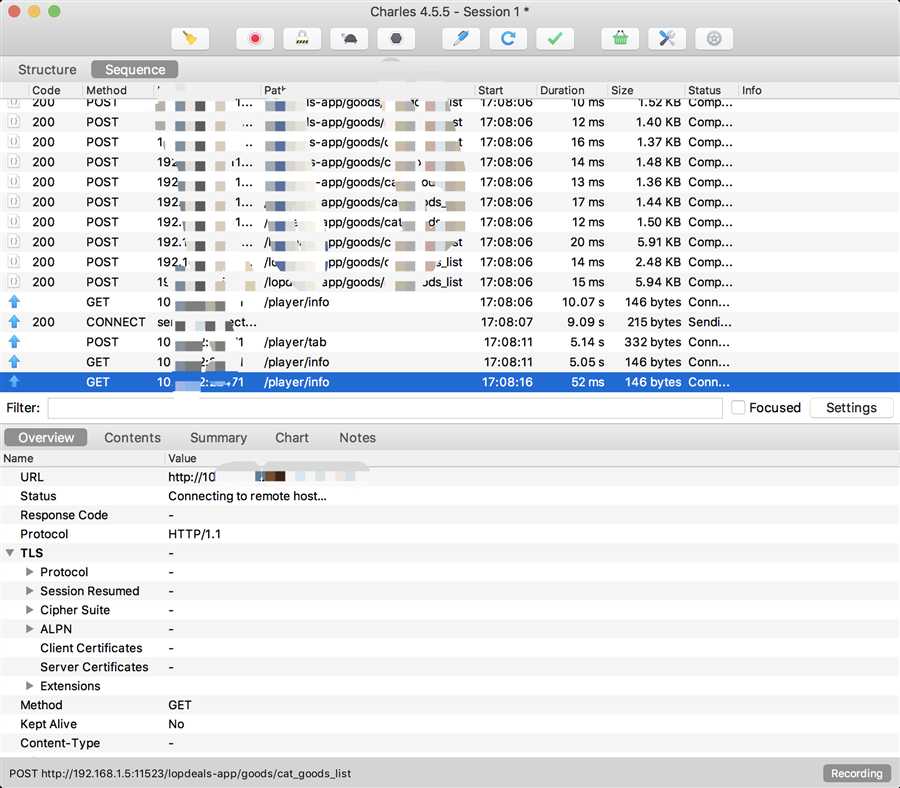Click the Recording status button
900x788 pixels.
click(856, 773)
